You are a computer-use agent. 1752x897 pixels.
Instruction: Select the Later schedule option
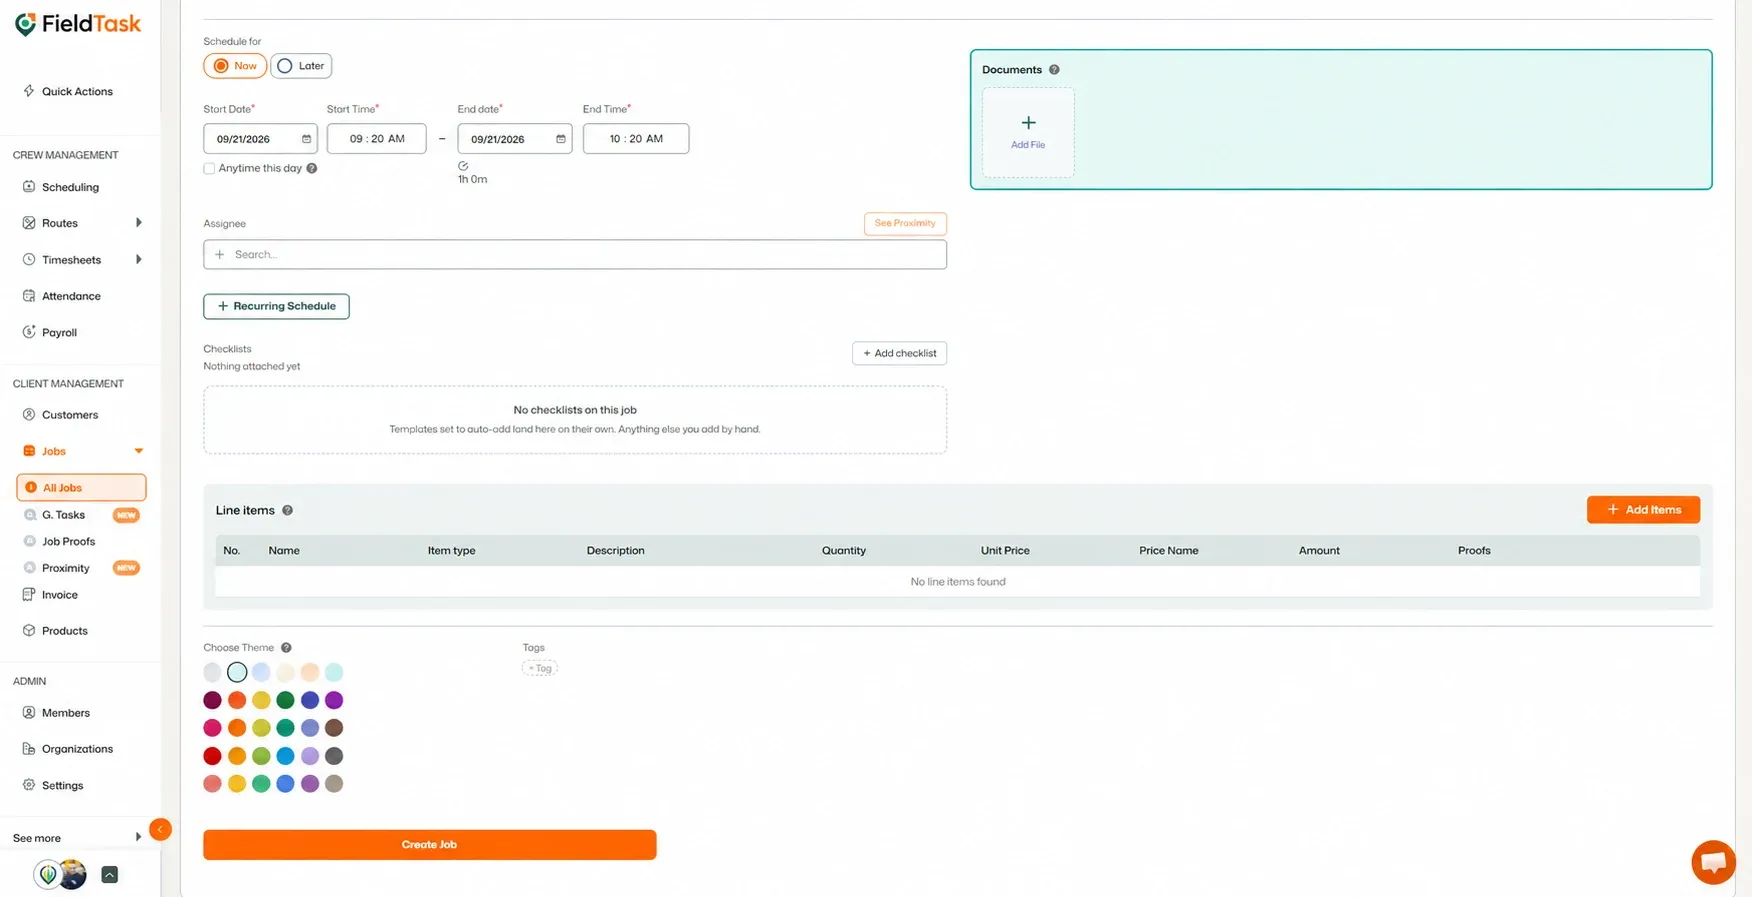coord(301,66)
